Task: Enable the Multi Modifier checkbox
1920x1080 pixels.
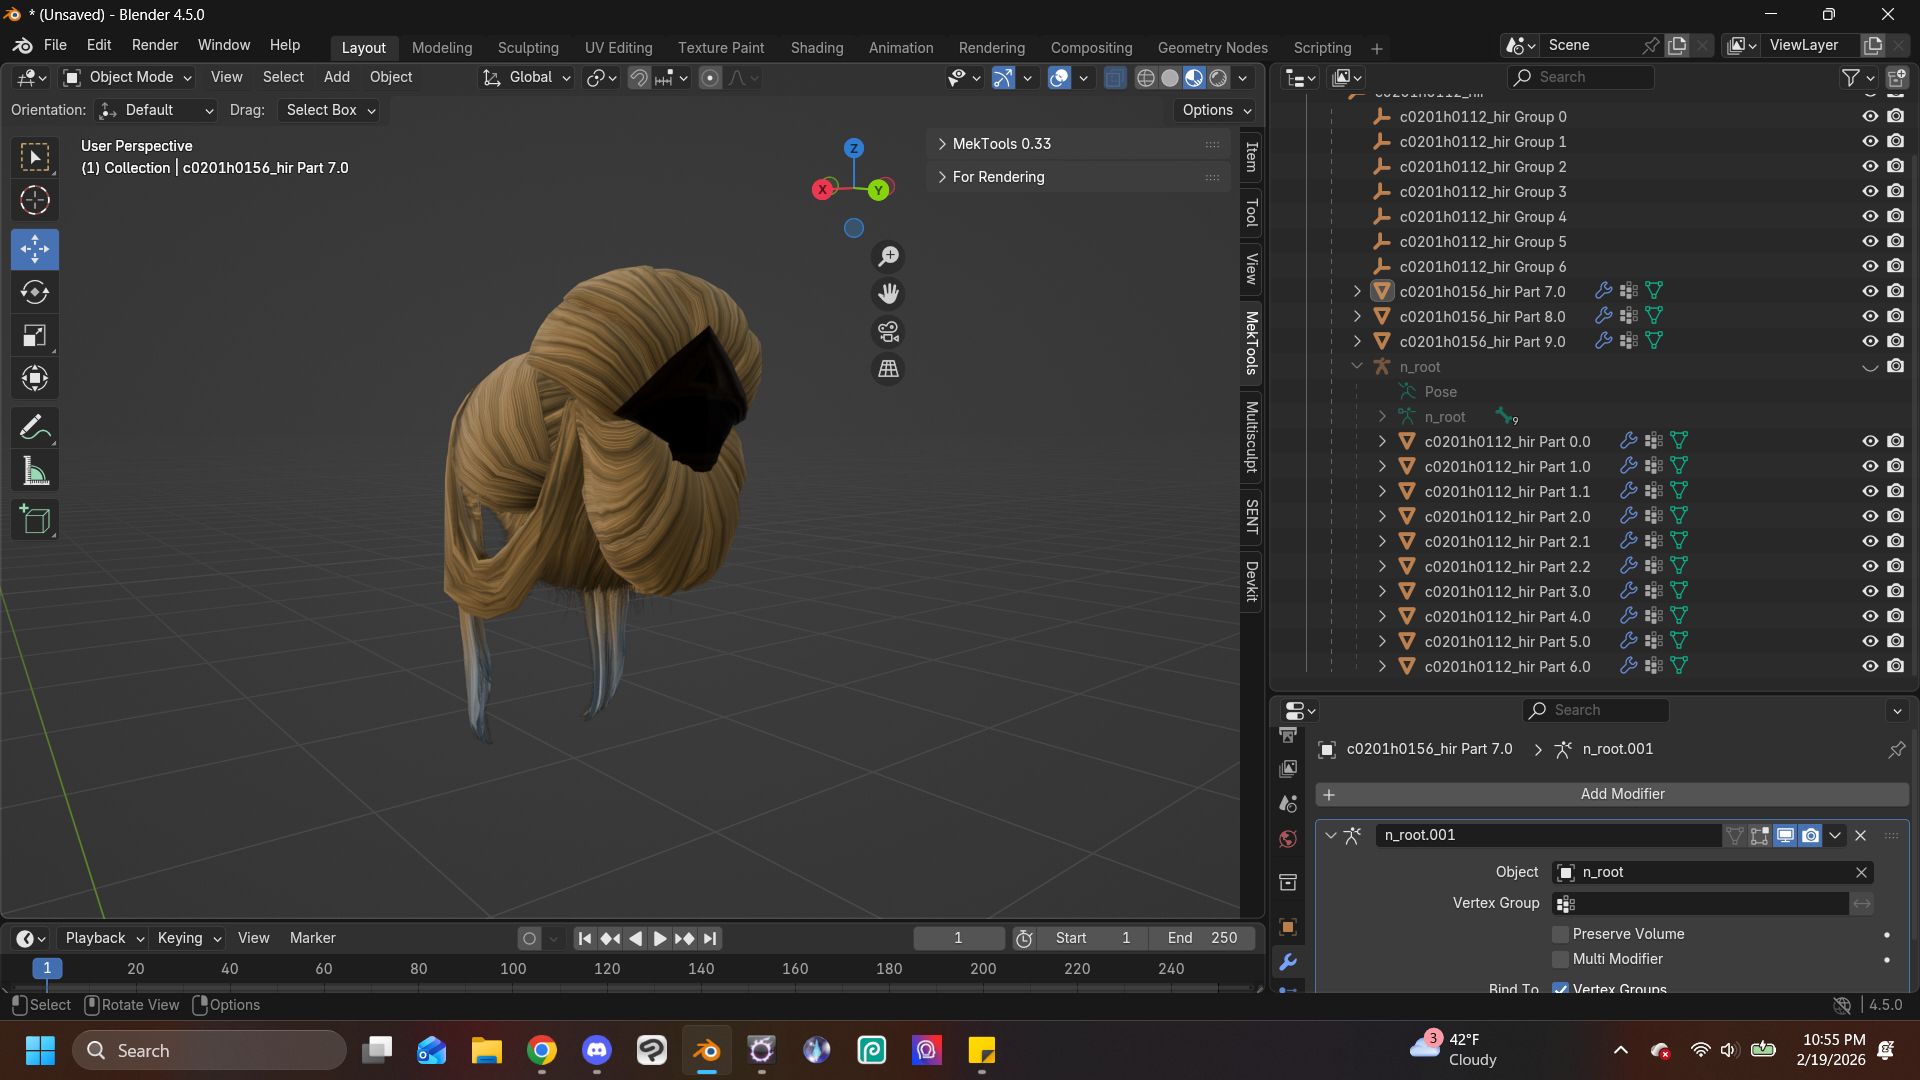Action: point(1560,959)
